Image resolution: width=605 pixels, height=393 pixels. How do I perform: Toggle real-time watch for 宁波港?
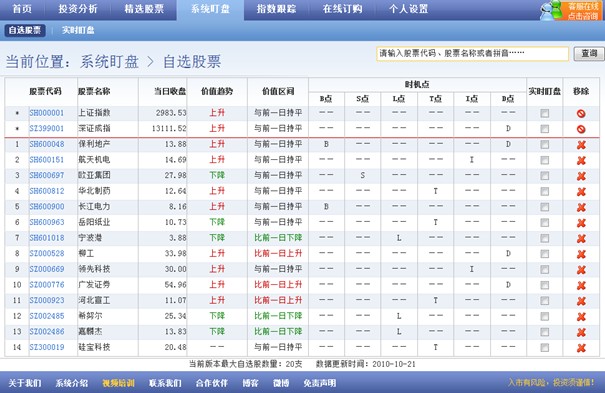pyautogui.click(x=544, y=238)
